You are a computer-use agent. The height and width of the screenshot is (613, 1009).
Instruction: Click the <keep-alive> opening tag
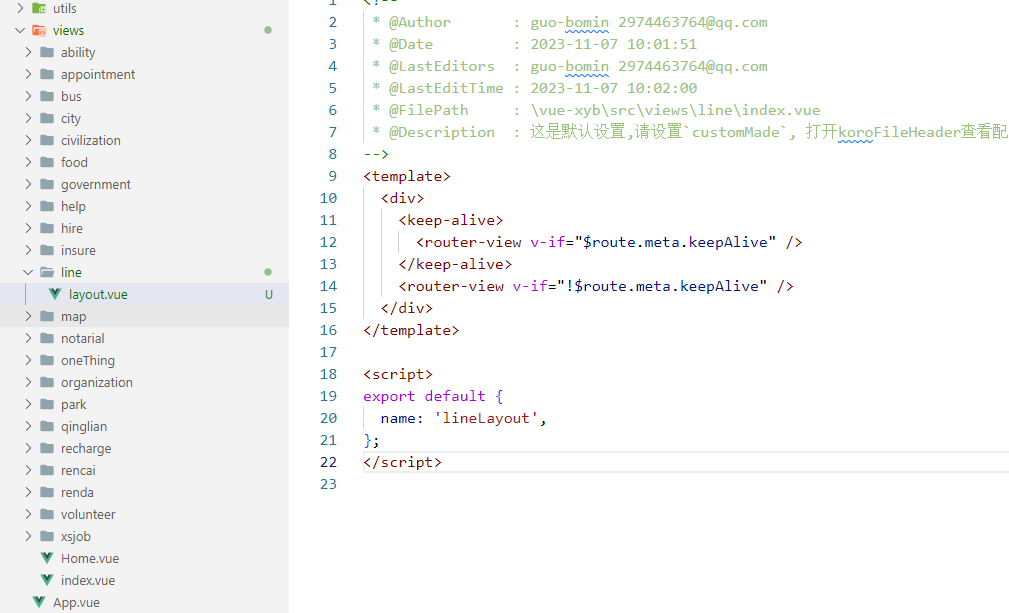click(450, 220)
